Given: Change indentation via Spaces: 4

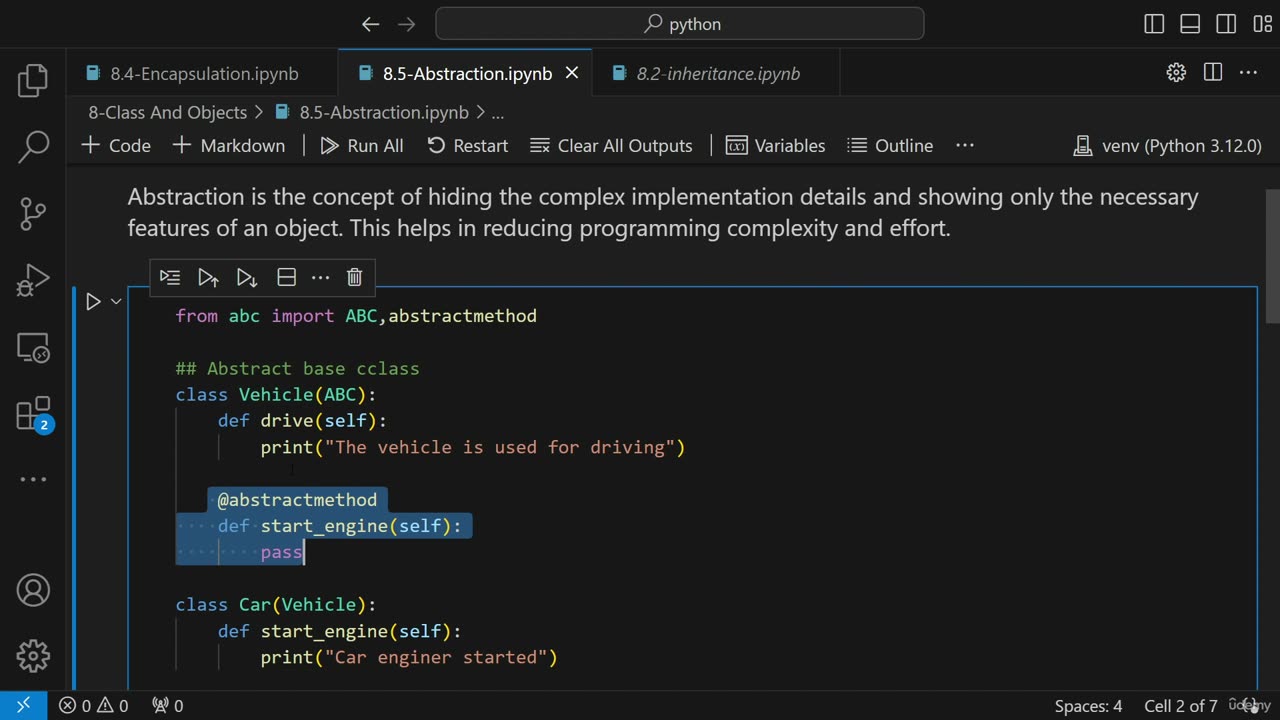Looking at the screenshot, I should coord(1088,705).
